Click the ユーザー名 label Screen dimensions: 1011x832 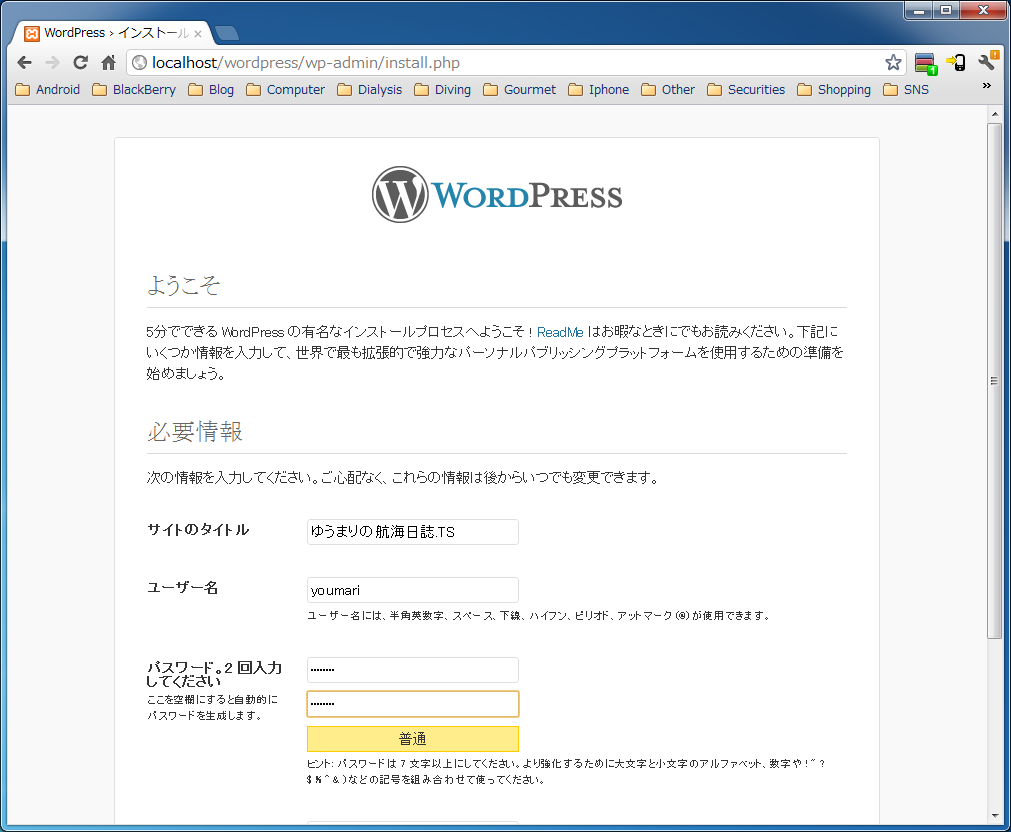[182, 588]
